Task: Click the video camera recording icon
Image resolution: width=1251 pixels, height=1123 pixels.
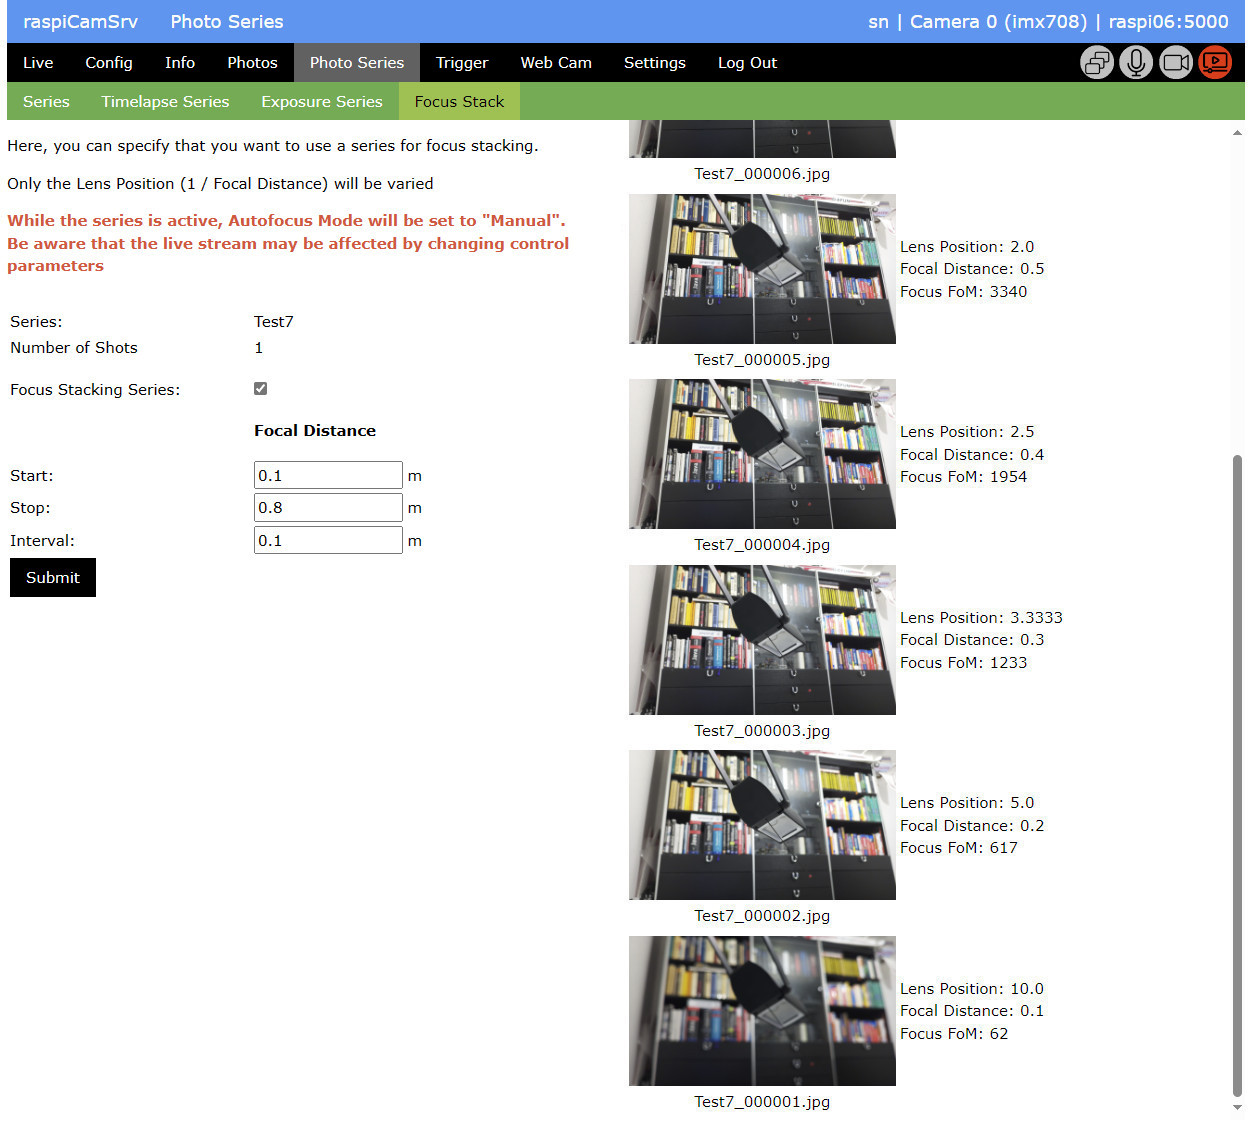Action: [x=1176, y=63]
